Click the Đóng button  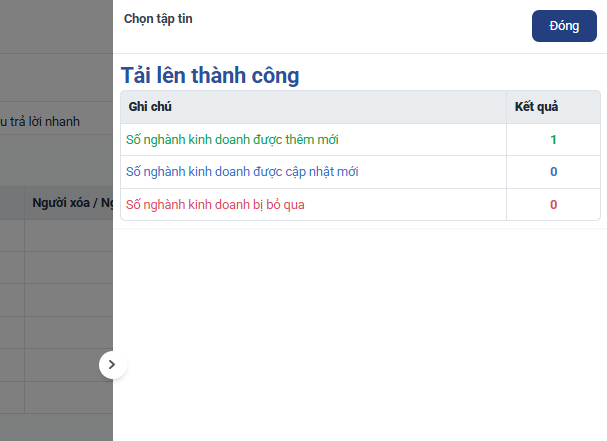pyautogui.click(x=564, y=26)
